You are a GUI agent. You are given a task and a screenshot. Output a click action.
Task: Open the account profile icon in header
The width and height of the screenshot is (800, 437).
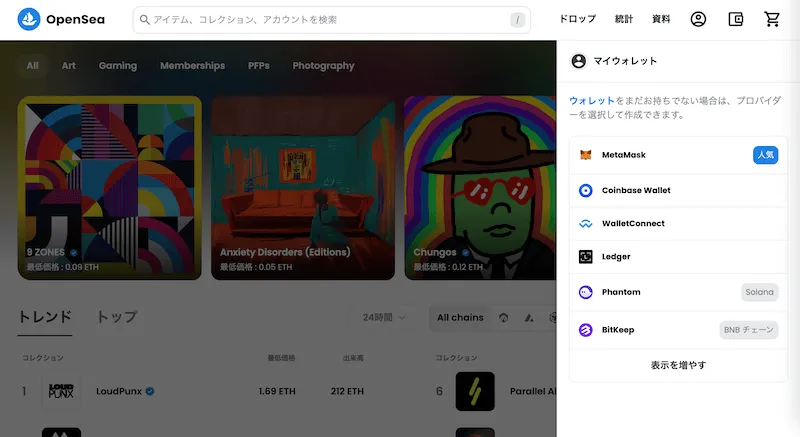point(698,19)
